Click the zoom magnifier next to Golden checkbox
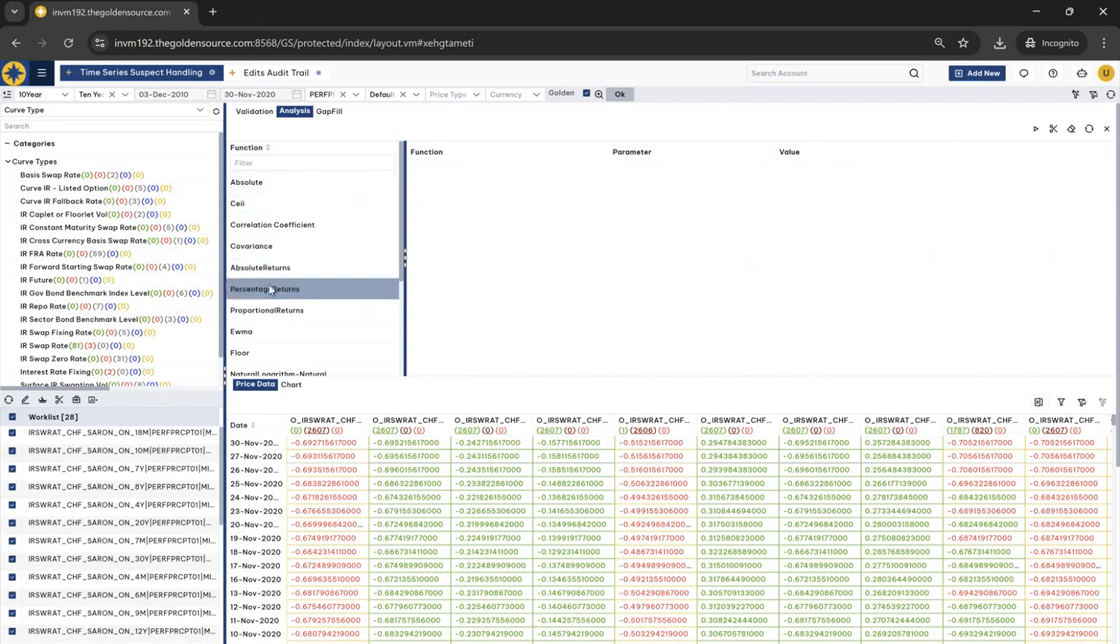The image size is (1120, 644). (x=599, y=94)
